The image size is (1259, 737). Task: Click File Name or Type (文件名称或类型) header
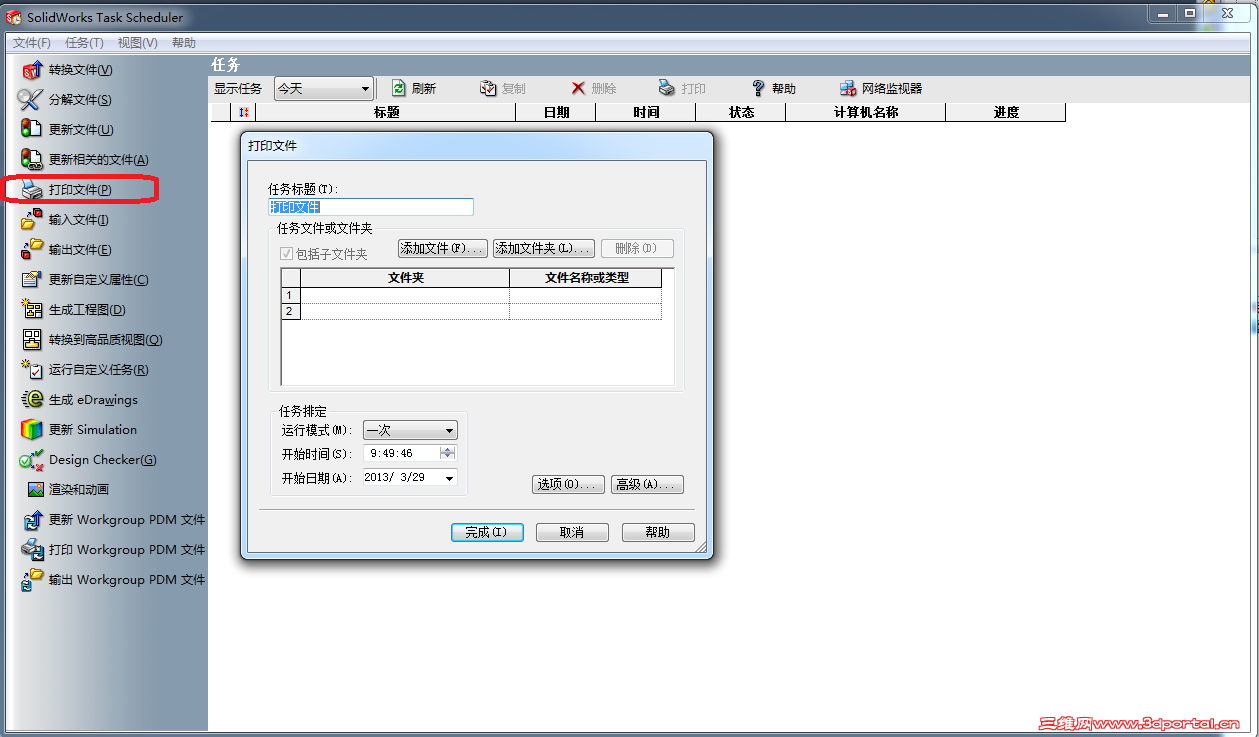[x=586, y=278]
